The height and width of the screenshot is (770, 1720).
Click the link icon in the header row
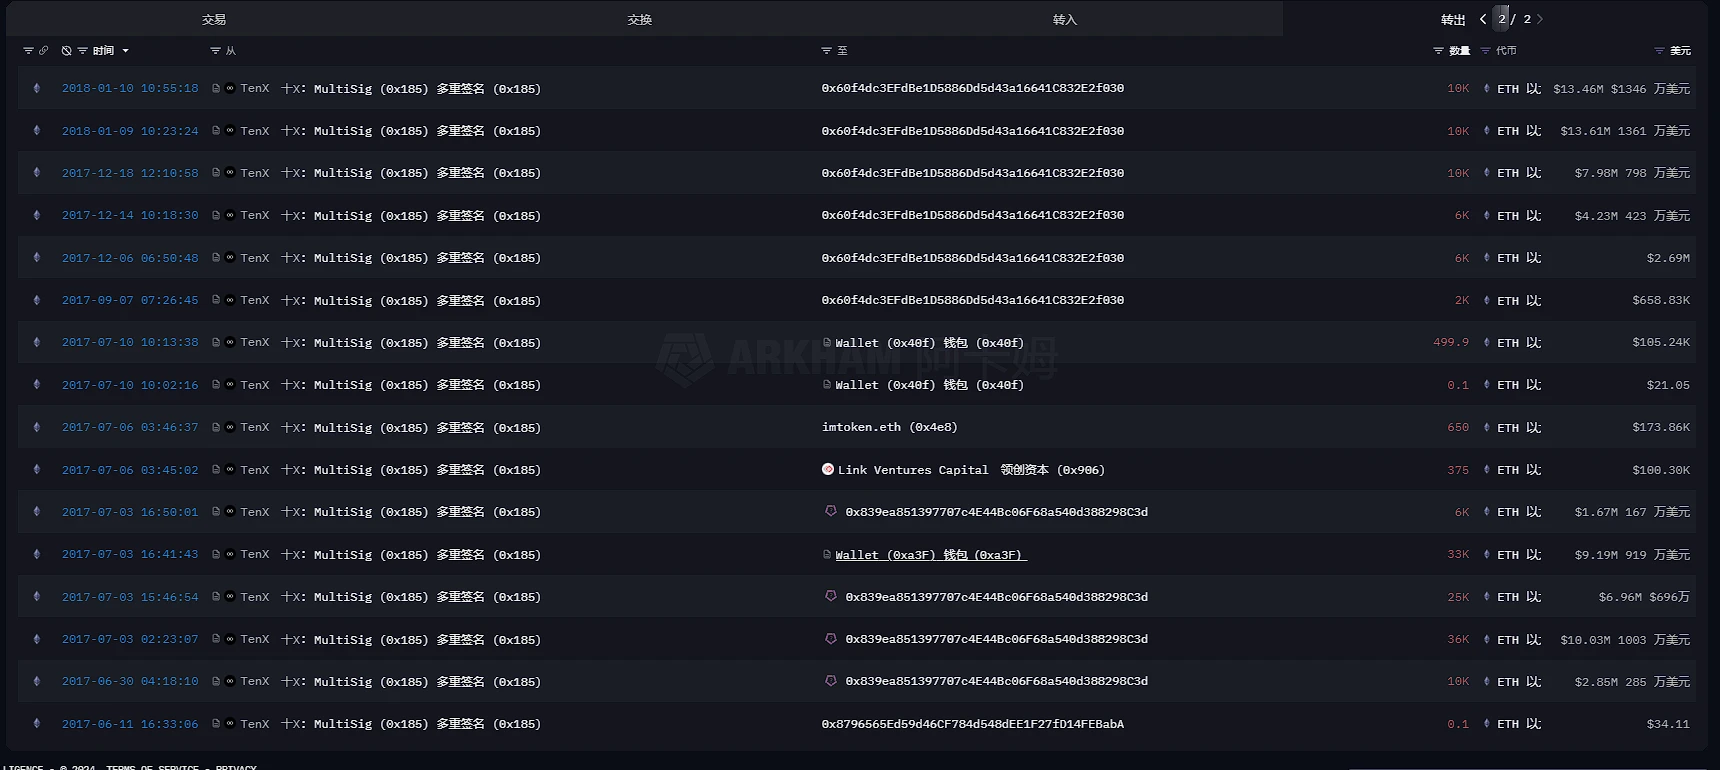coord(43,50)
